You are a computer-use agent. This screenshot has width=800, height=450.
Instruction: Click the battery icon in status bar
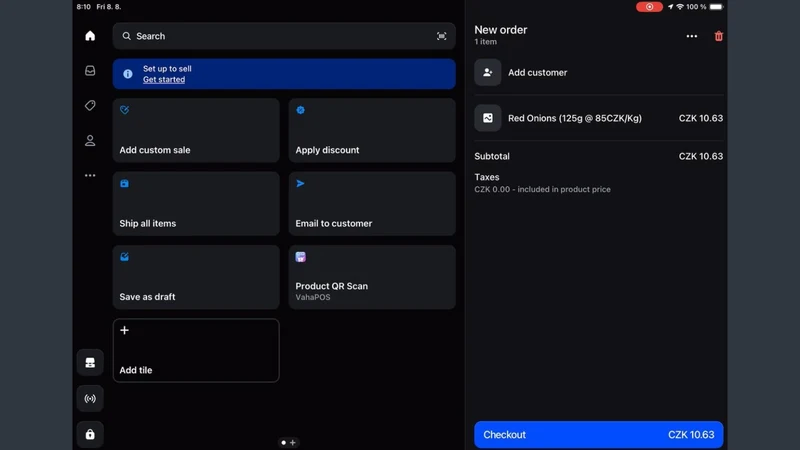716,7
